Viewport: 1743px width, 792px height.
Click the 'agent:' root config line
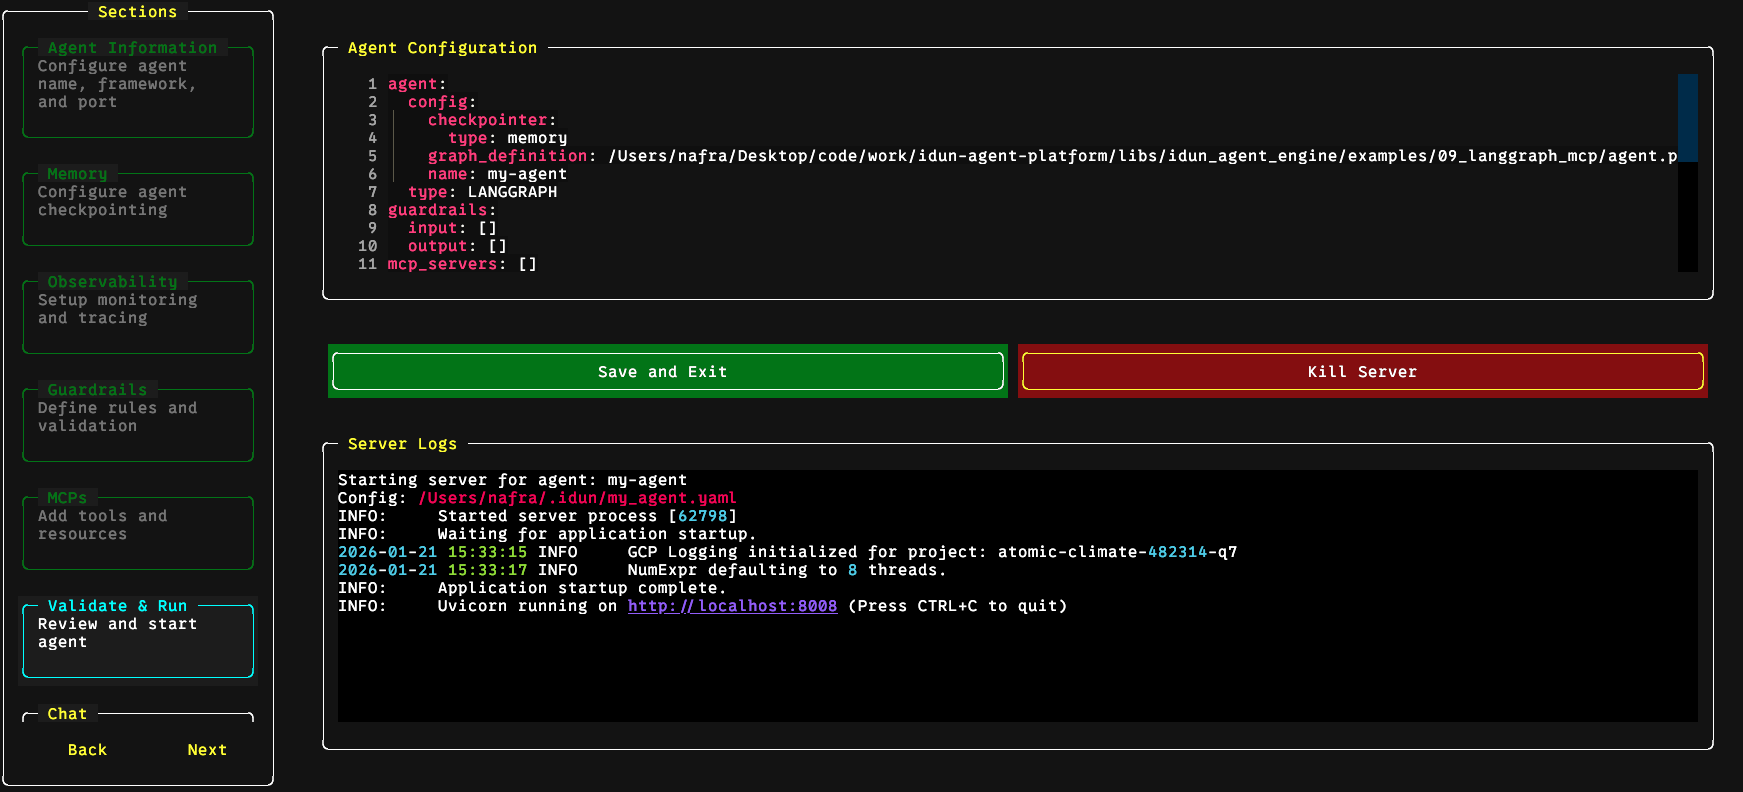pyautogui.click(x=417, y=84)
